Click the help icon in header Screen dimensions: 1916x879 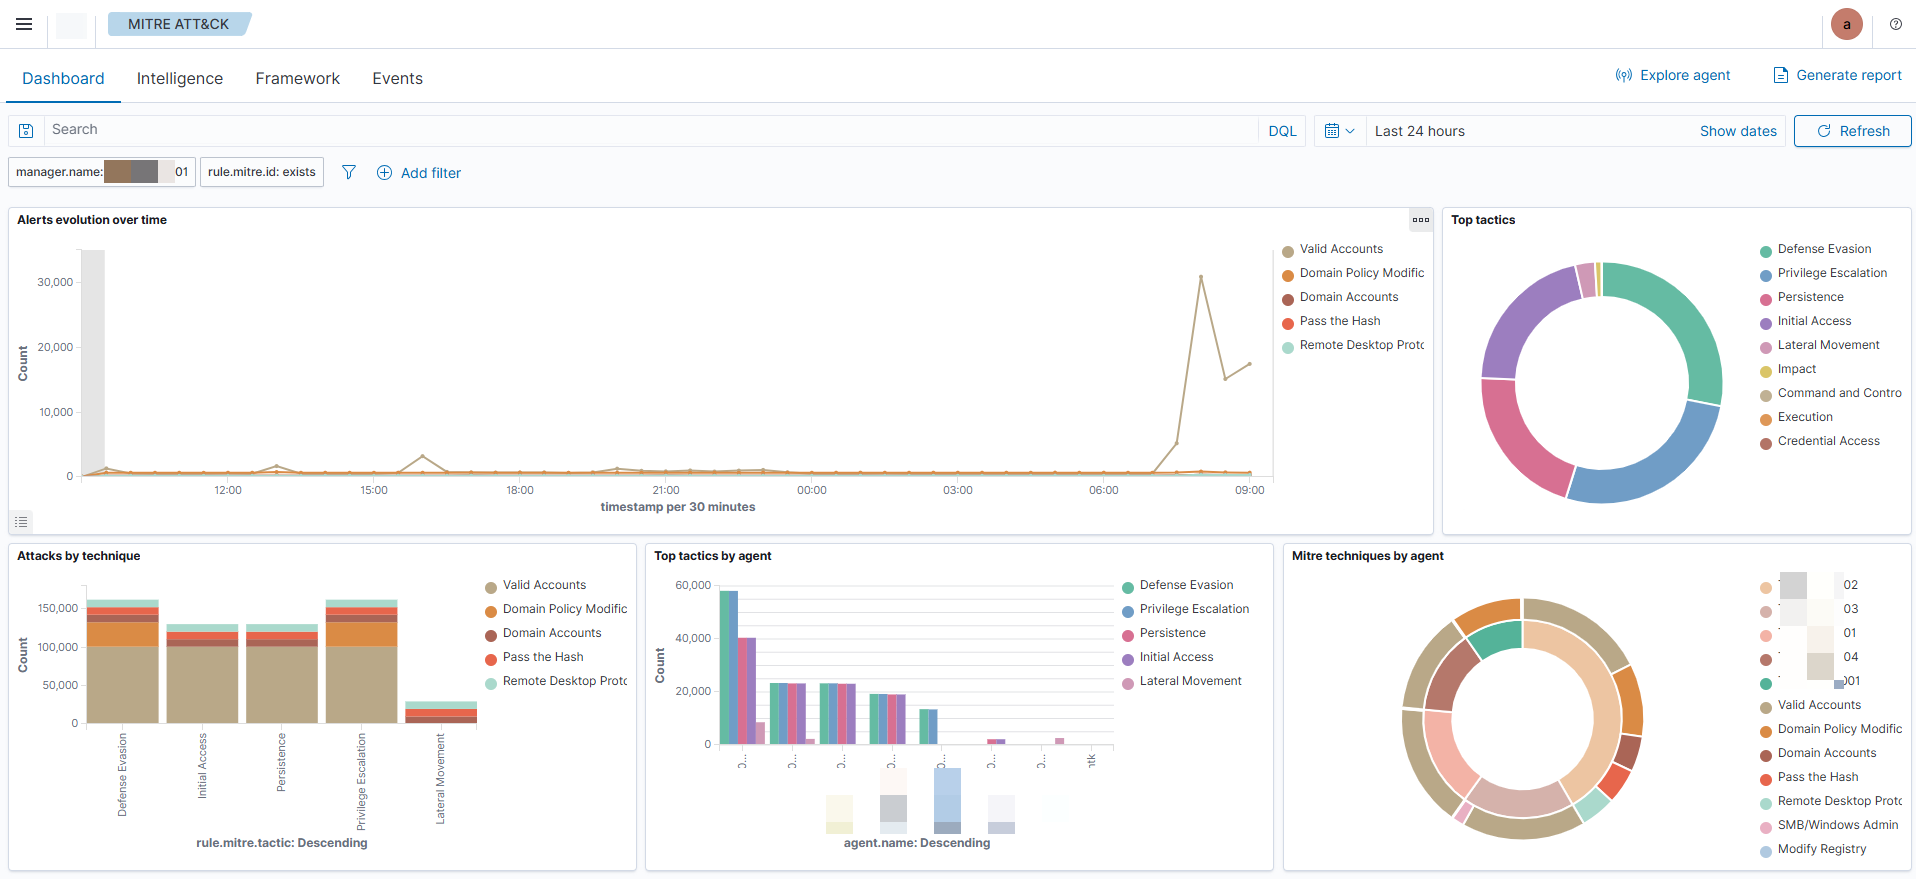coord(1895,24)
